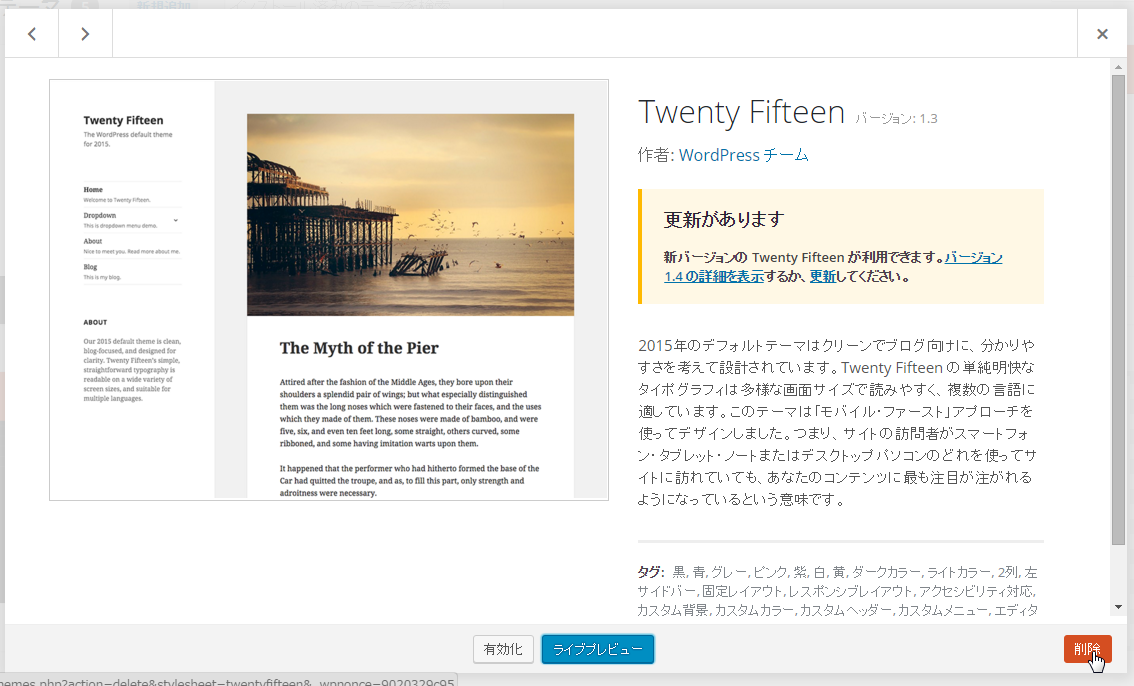The height and width of the screenshot is (686, 1134).
Task: Click the タグ: label
Action: coord(651,572)
